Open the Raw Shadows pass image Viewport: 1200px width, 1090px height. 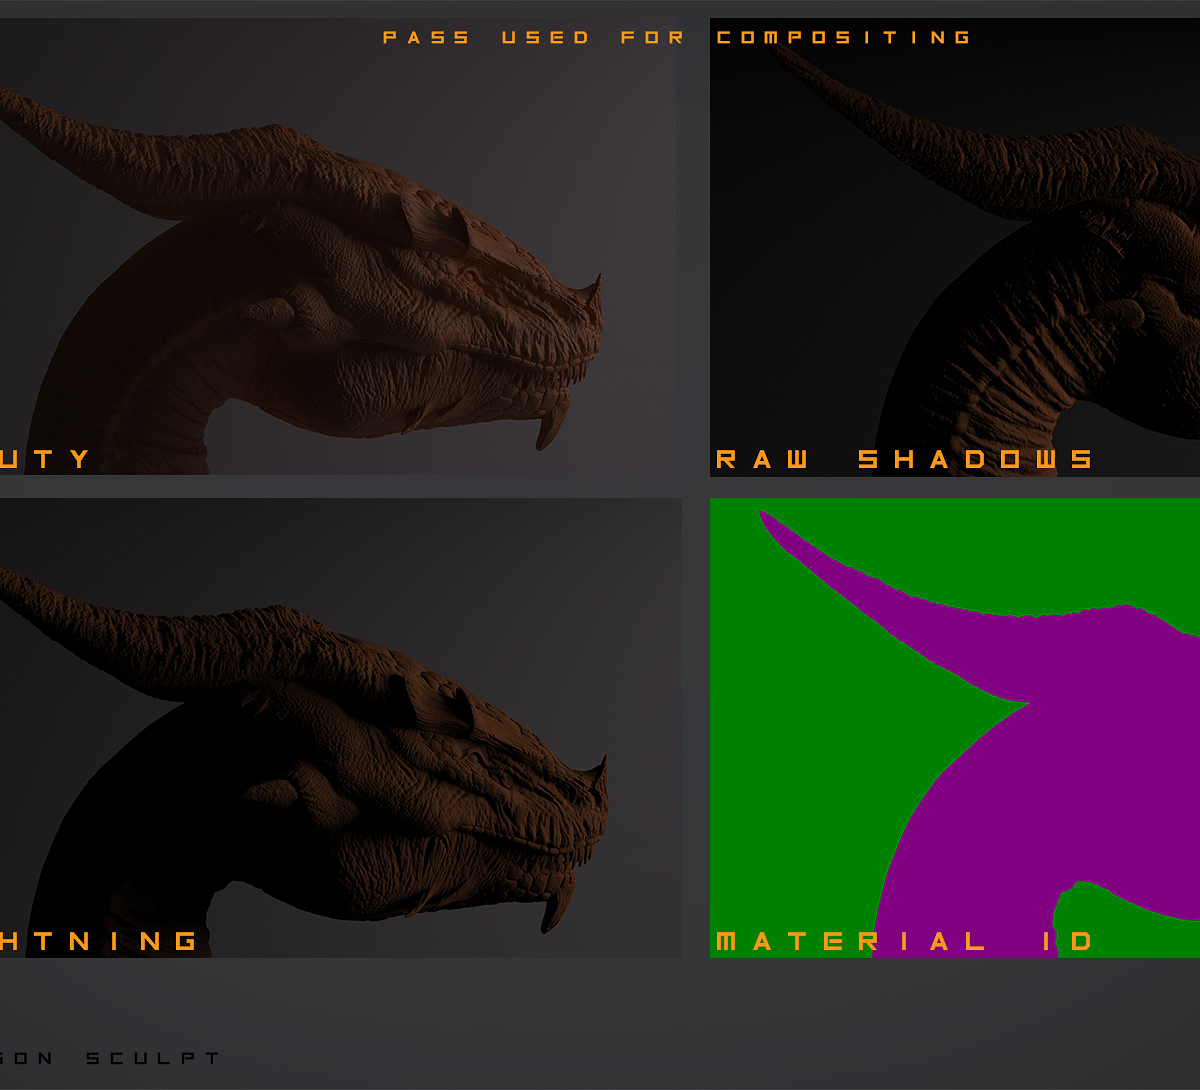tap(955, 247)
